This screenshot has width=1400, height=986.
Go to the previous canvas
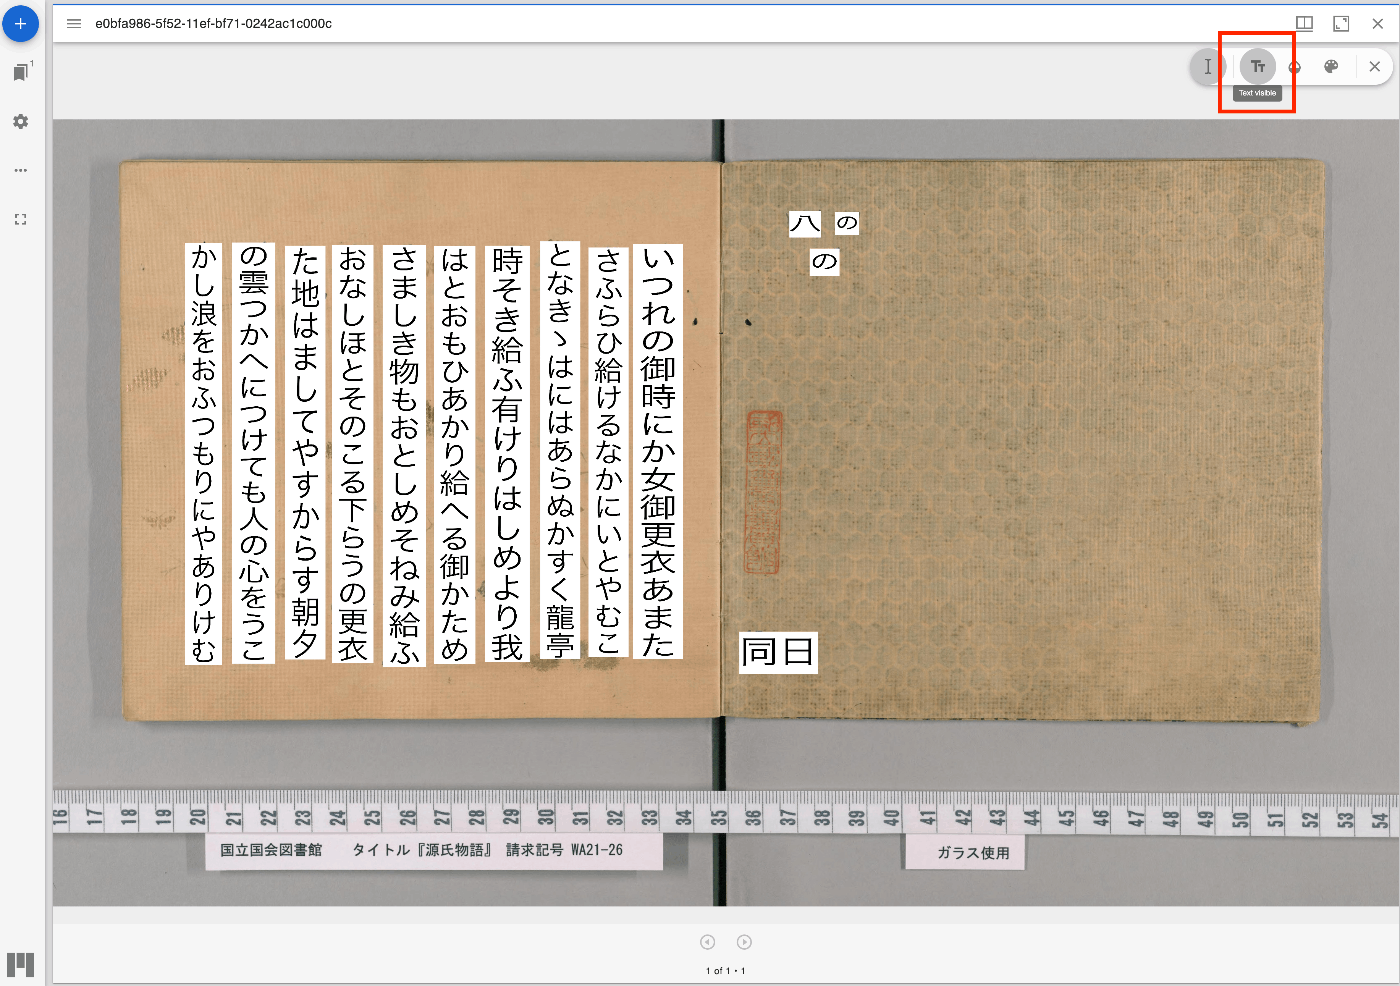tap(708, 942)
